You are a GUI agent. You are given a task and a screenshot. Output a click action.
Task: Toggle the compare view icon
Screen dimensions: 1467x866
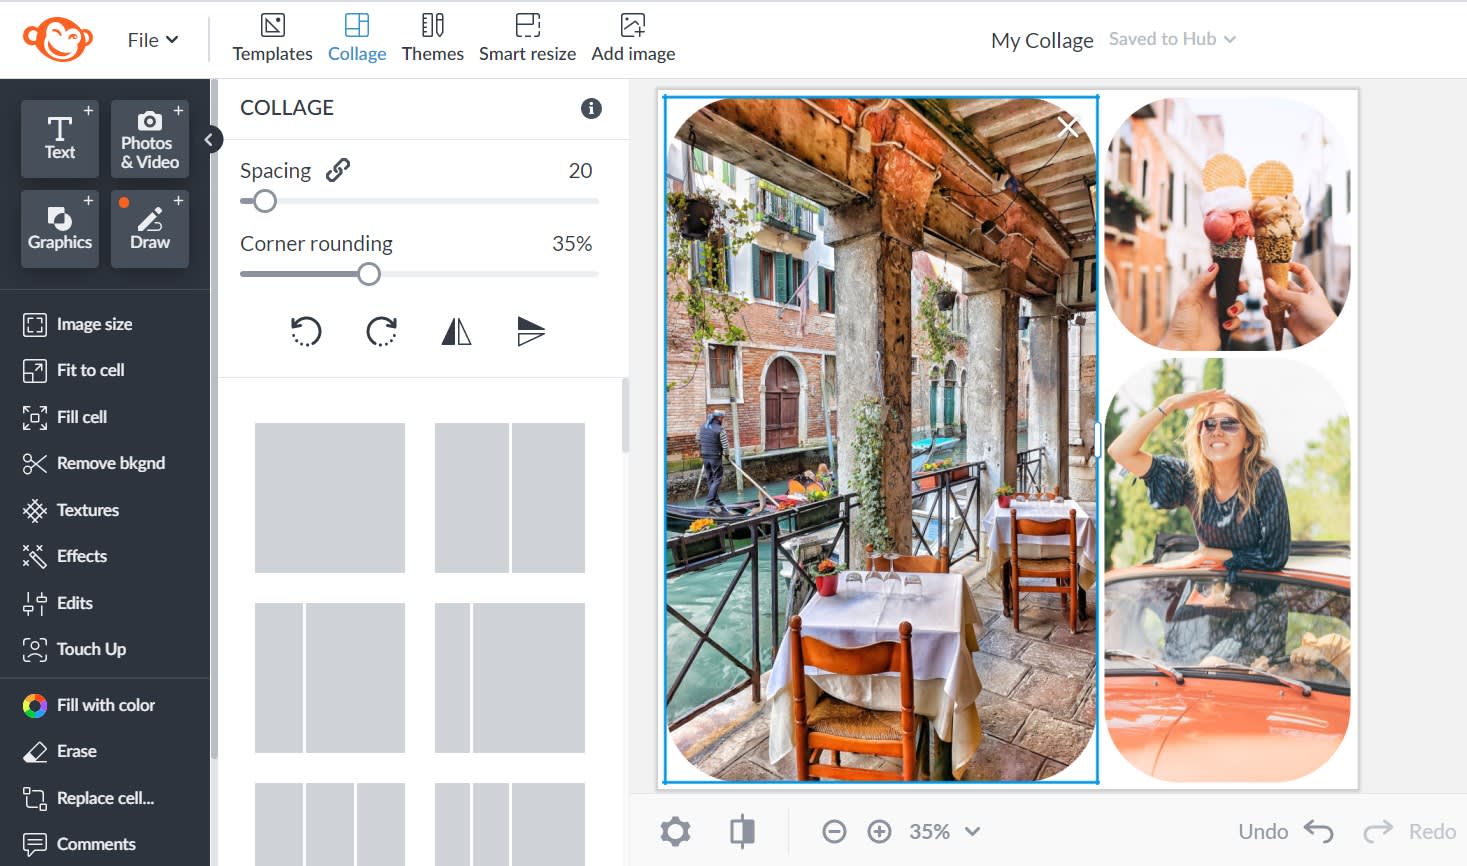point(742,831)
